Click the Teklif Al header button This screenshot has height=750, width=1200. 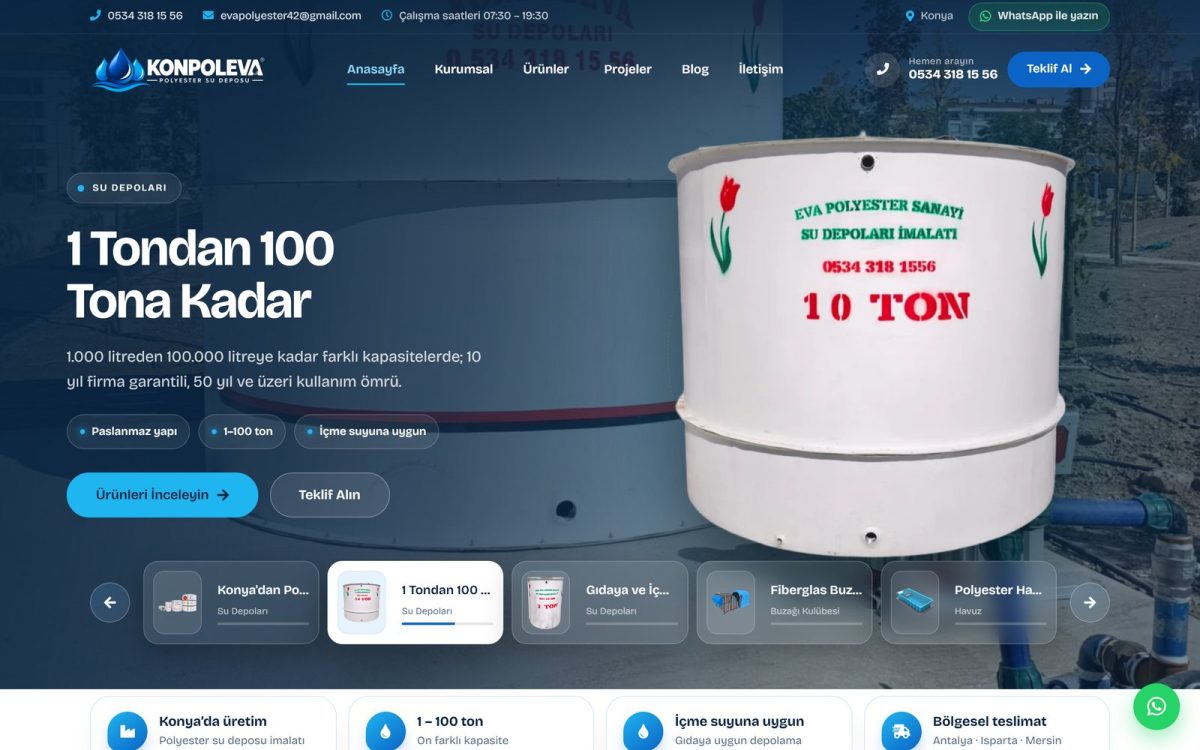coord(1058,69)
